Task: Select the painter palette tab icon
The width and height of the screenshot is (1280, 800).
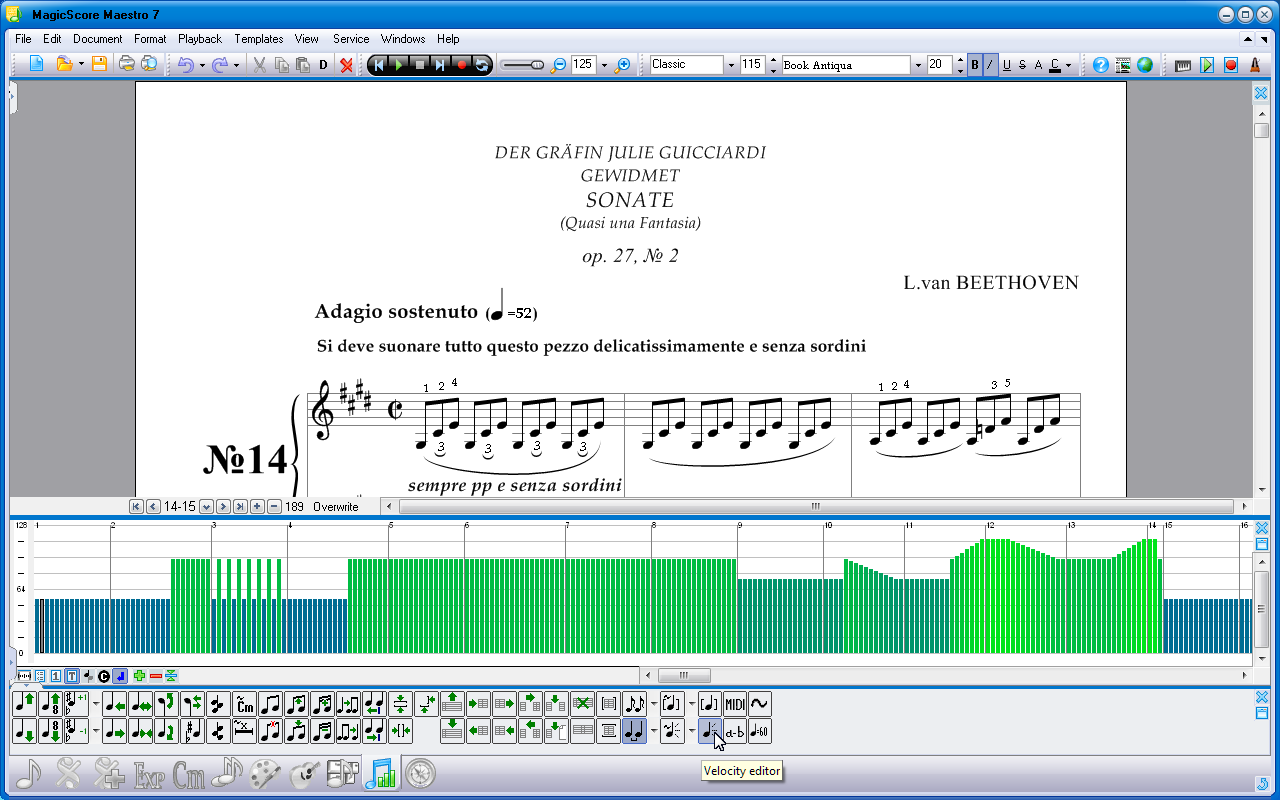Action: click(265, 773)
